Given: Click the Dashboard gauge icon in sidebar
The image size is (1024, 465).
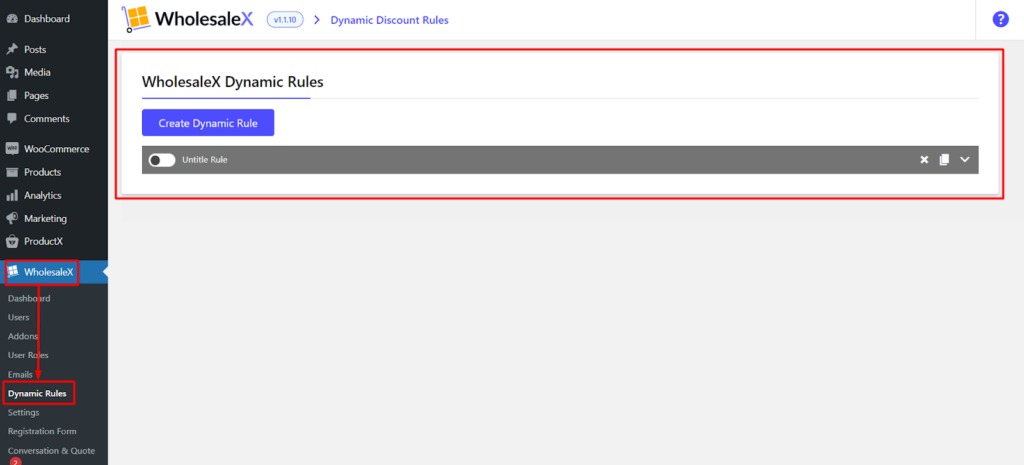Looking at the screenshot, I should click(12, 19).
